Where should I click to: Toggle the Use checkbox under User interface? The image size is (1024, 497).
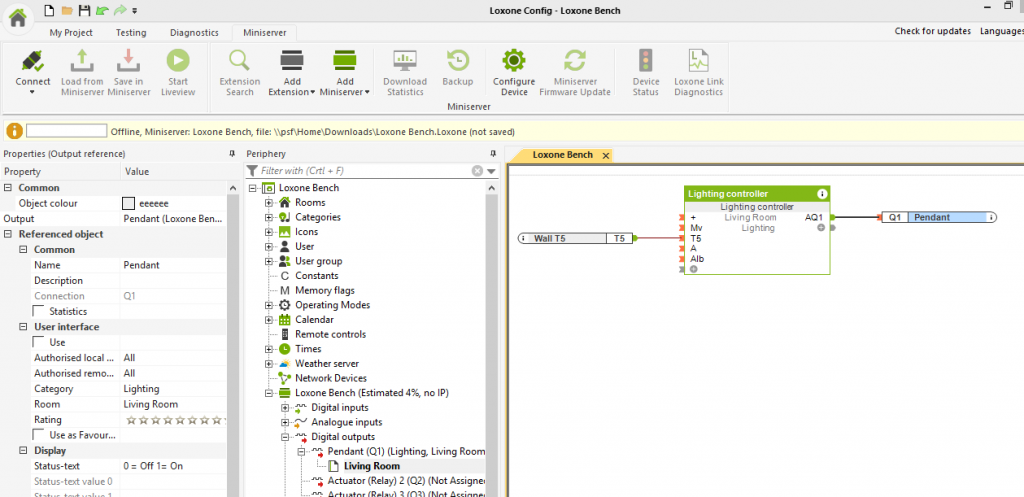click(39, 342)
